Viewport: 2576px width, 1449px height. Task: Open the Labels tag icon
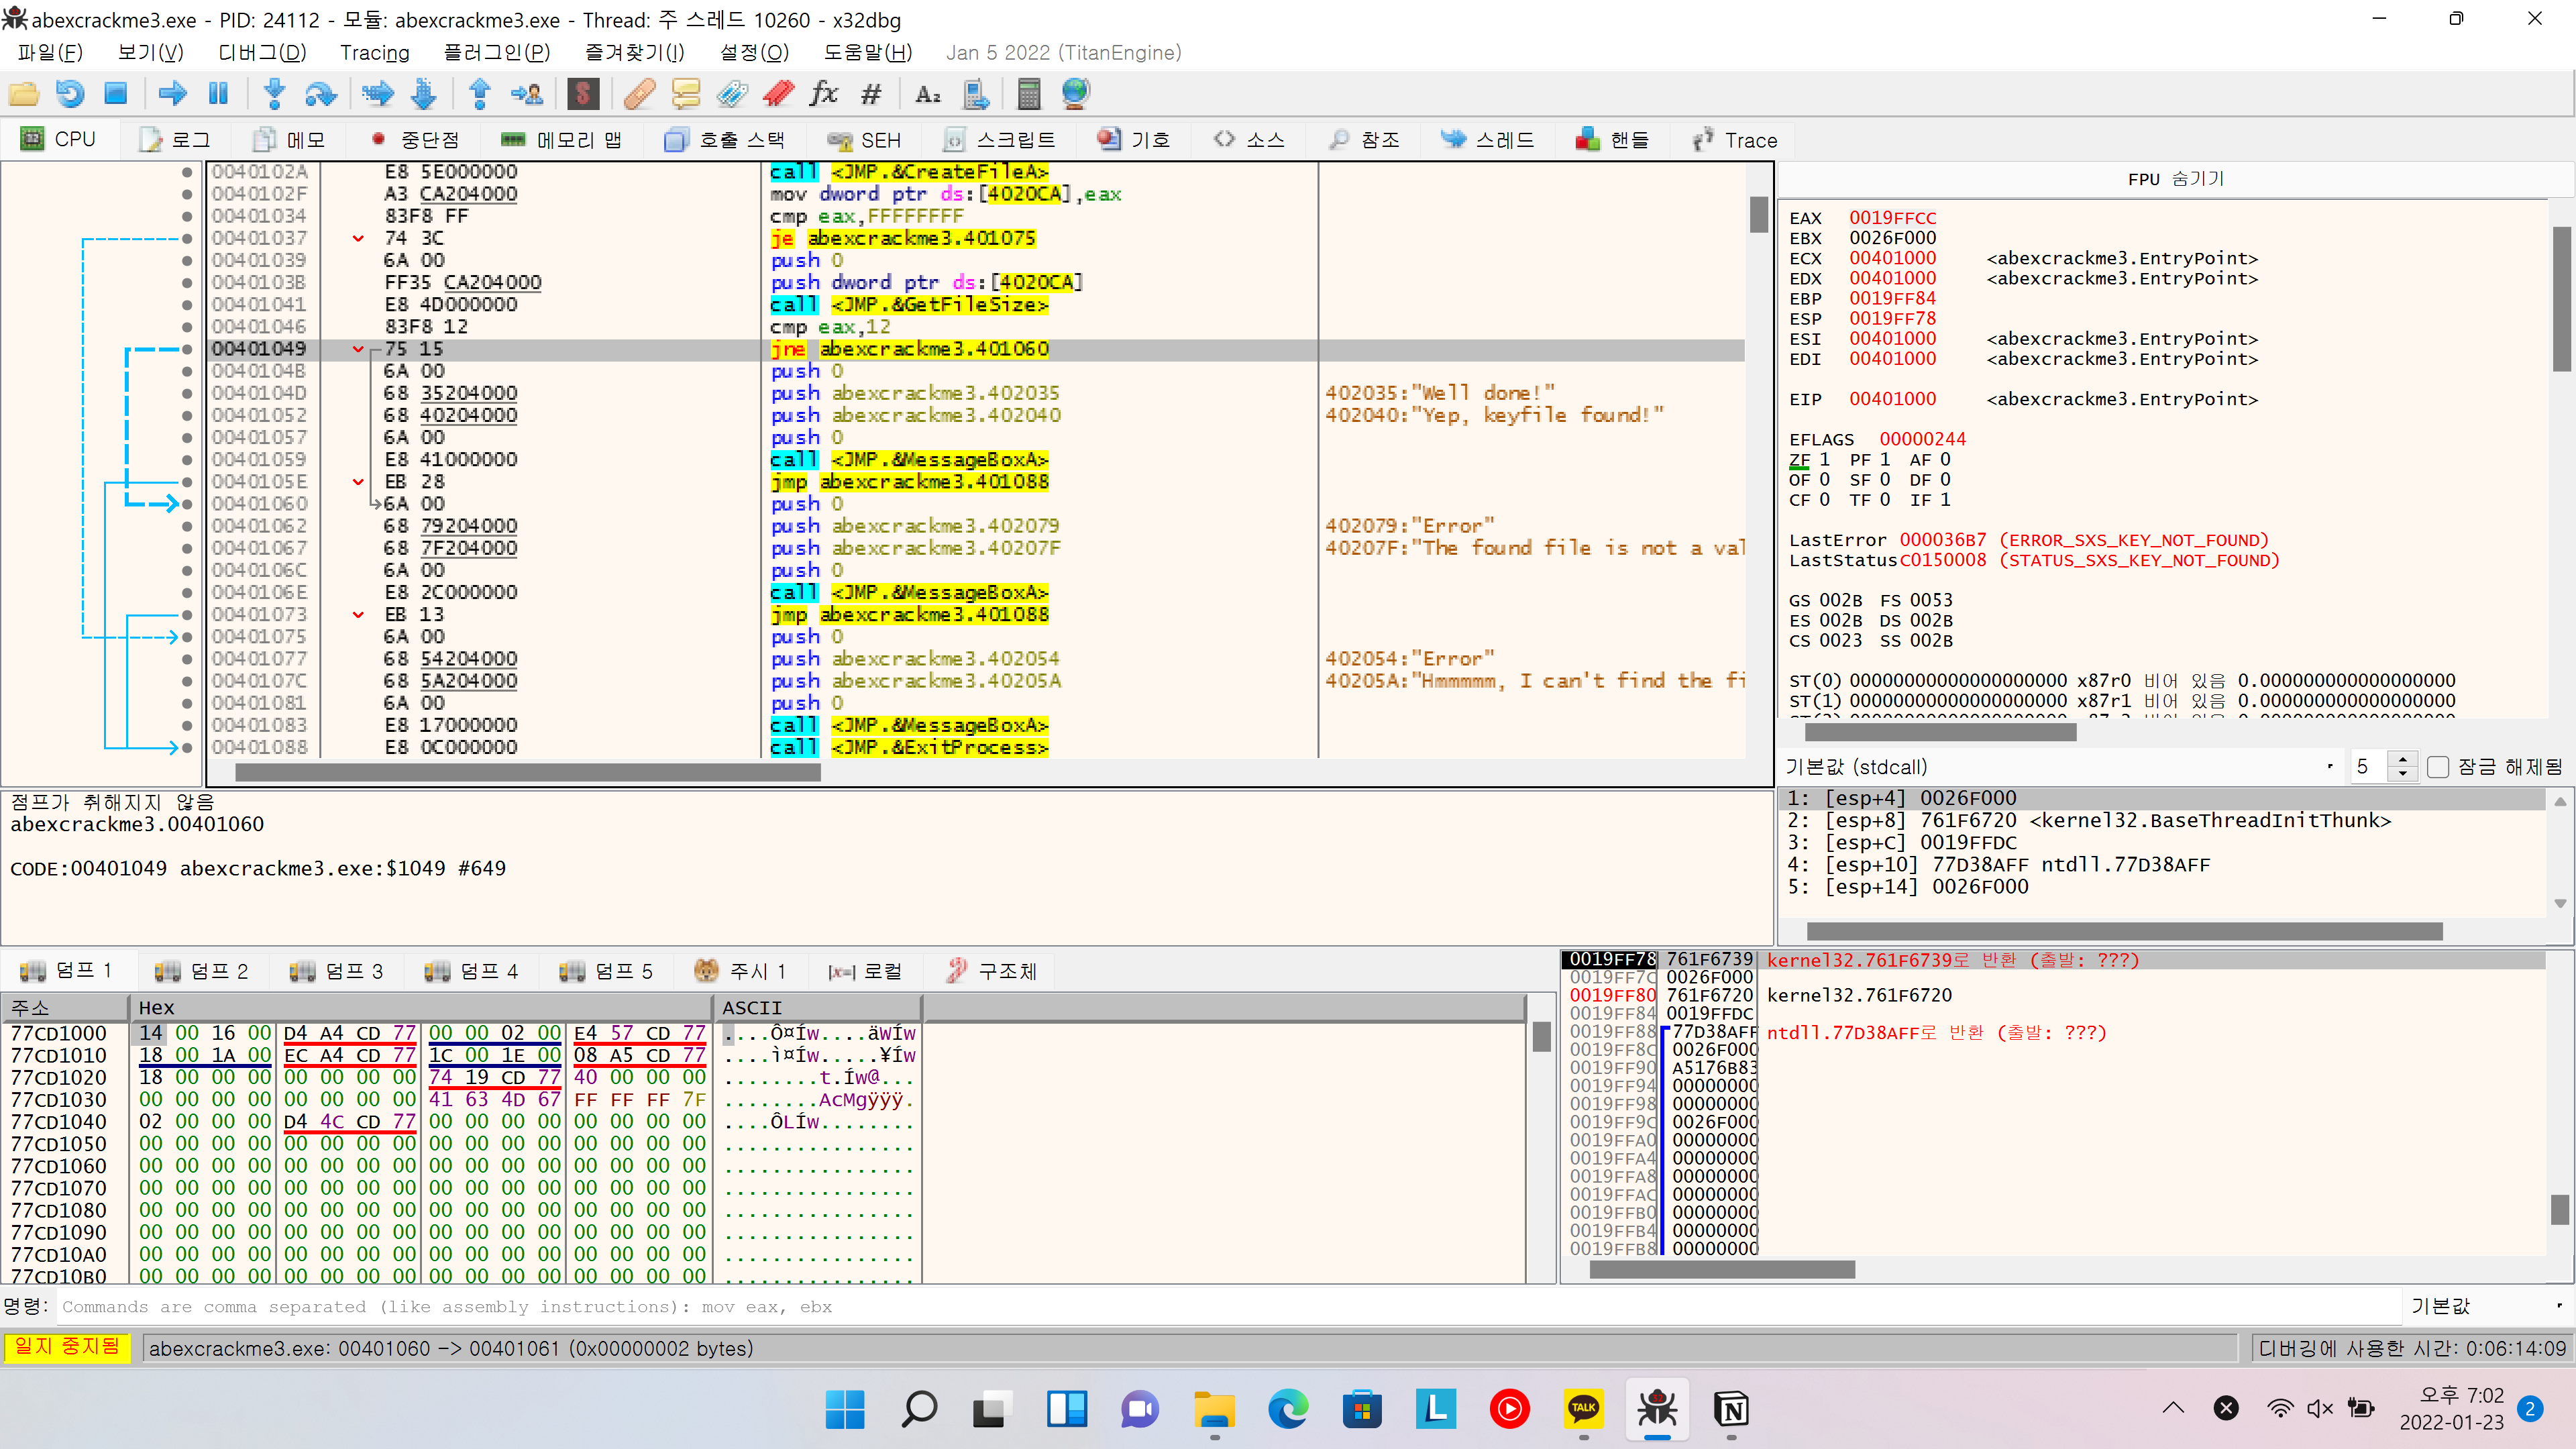point(732,94)
